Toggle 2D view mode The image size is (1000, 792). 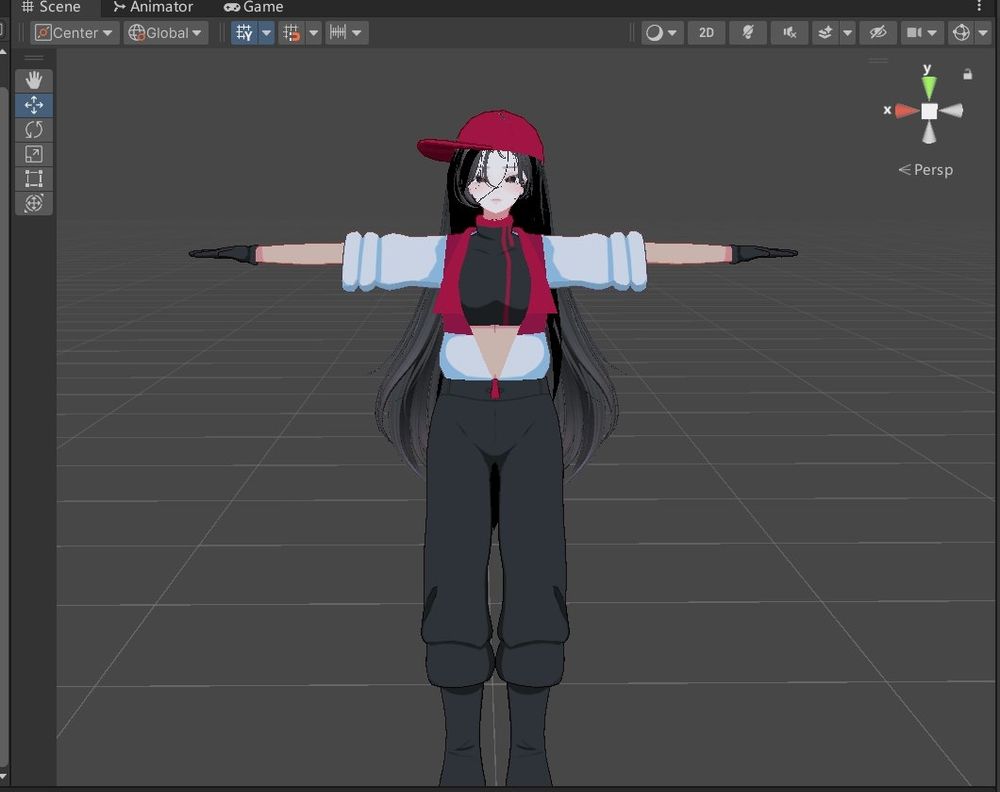point(706,33)
